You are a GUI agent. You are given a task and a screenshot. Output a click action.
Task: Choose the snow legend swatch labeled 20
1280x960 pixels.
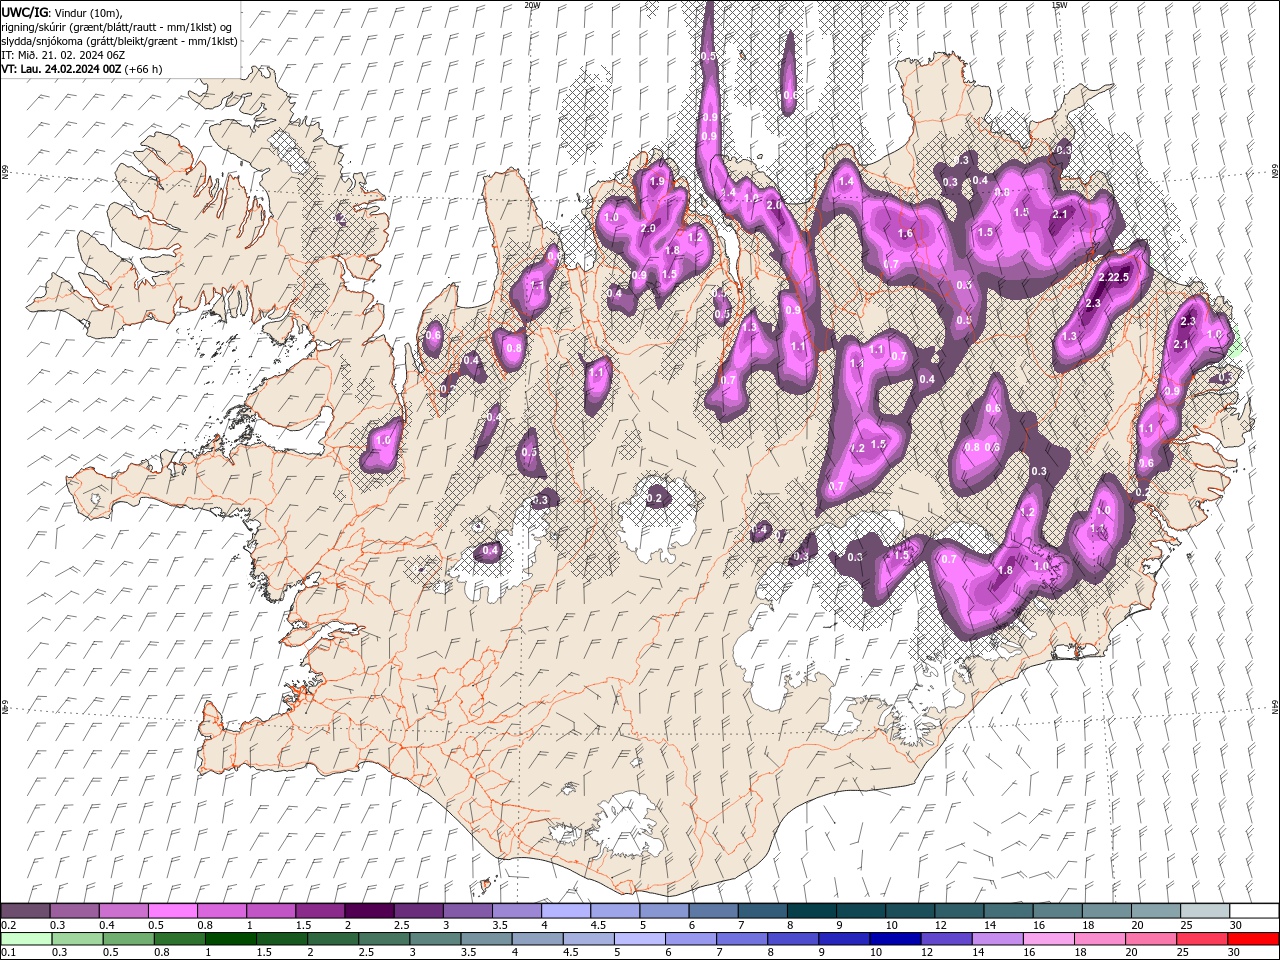point(1154,911)
